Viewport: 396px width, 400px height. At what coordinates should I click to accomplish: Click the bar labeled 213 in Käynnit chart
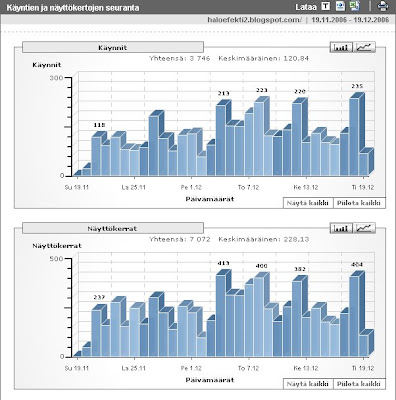pos(221,140)
